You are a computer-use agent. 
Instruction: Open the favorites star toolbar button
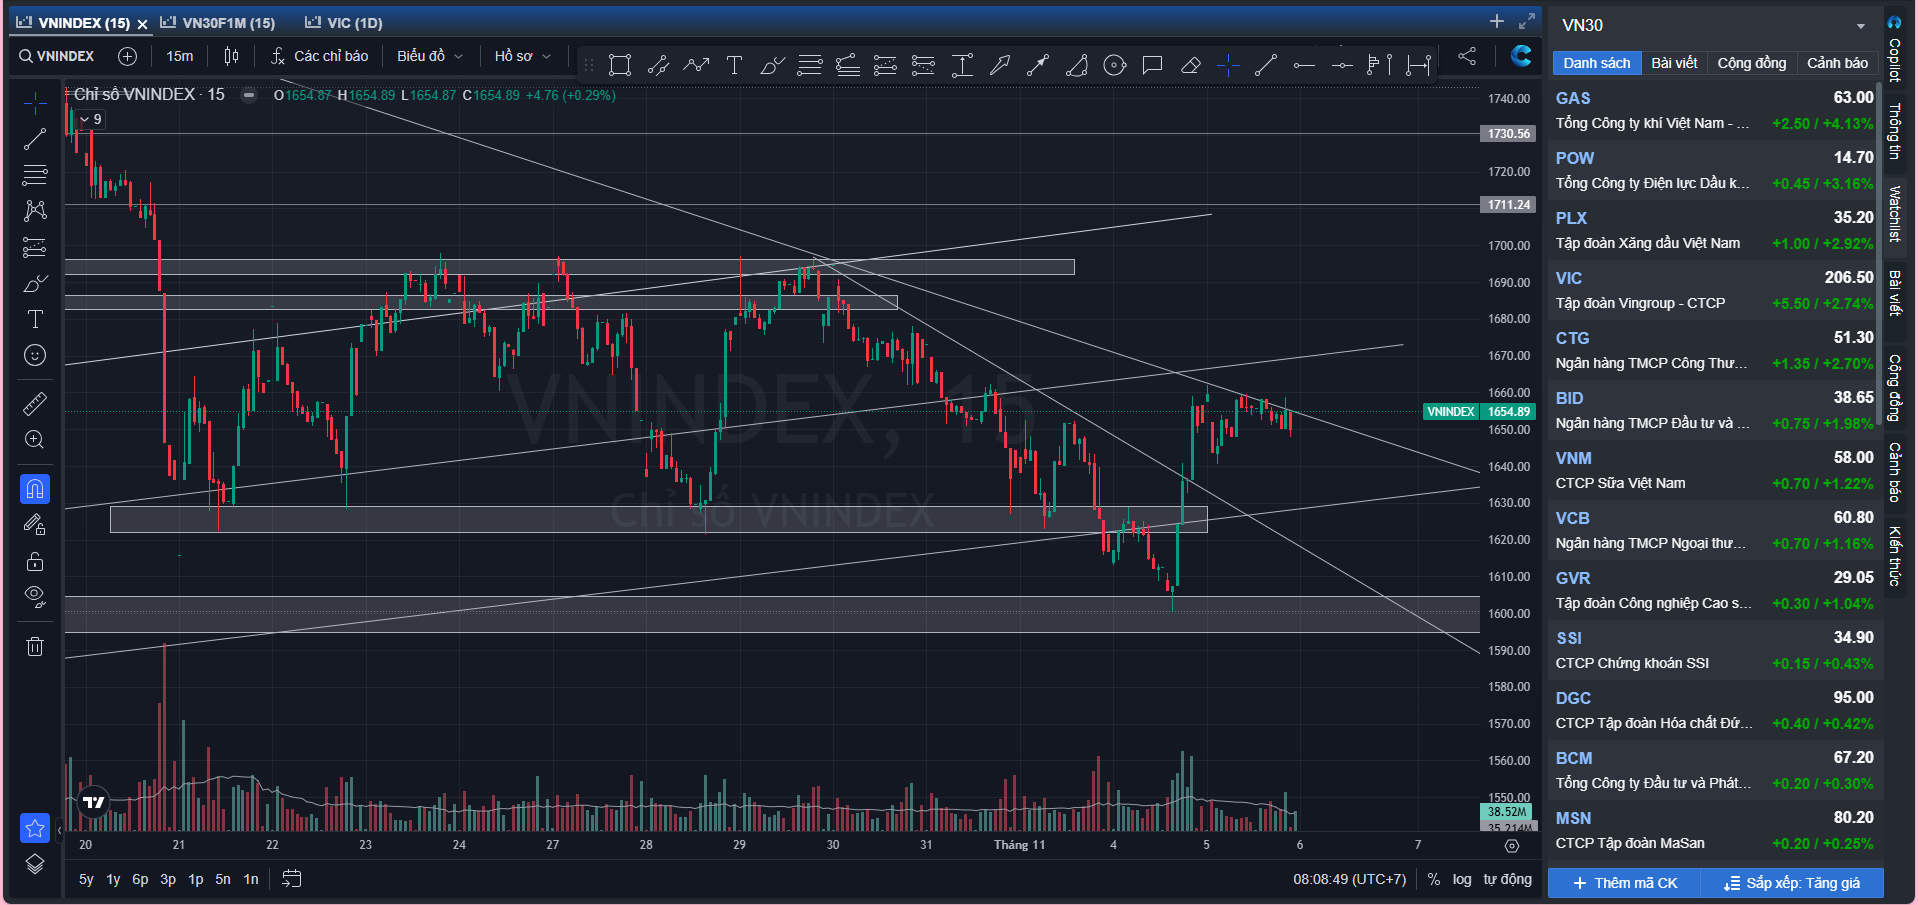(x=35, y=828)
